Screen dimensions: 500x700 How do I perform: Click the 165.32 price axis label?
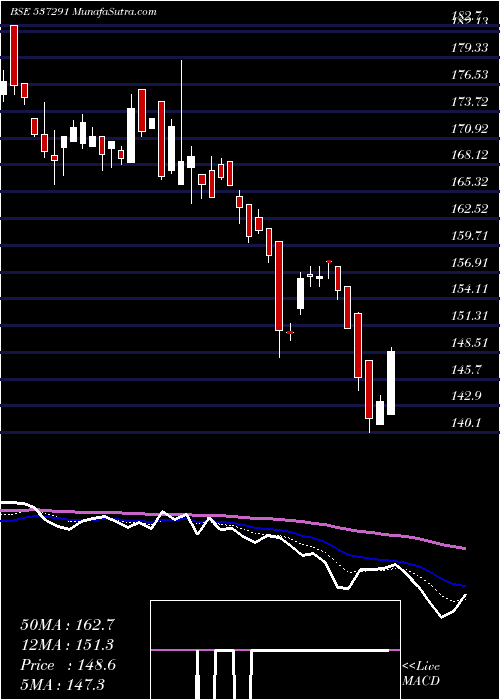coord(469,182)
